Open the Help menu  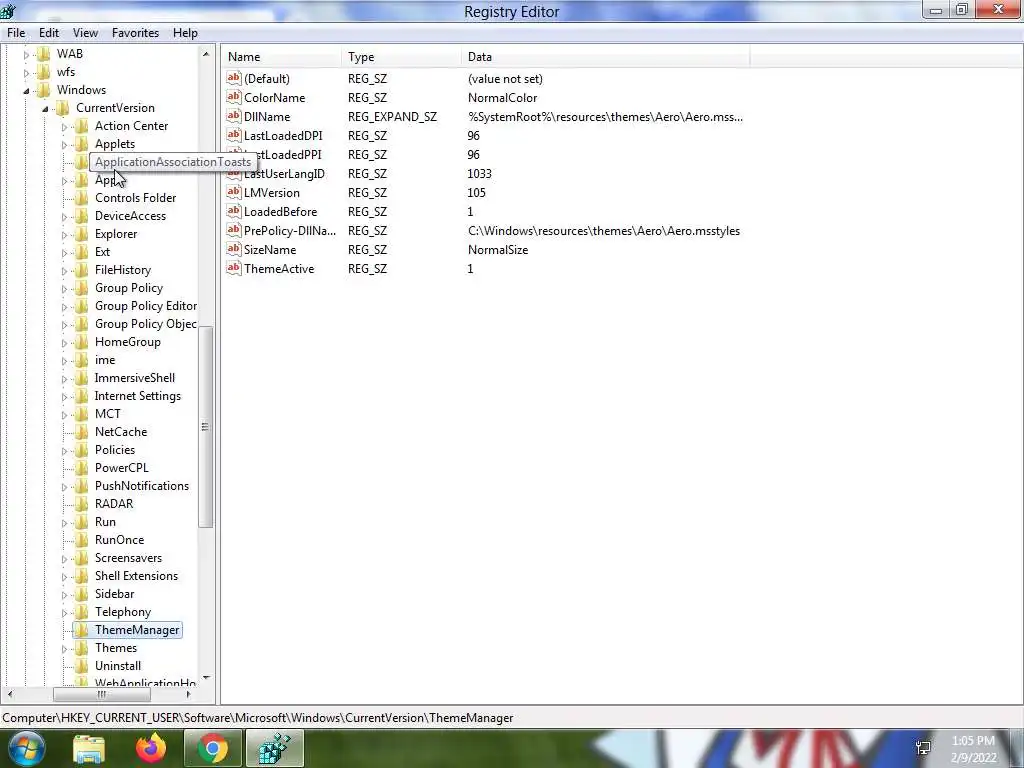(185, 33)
